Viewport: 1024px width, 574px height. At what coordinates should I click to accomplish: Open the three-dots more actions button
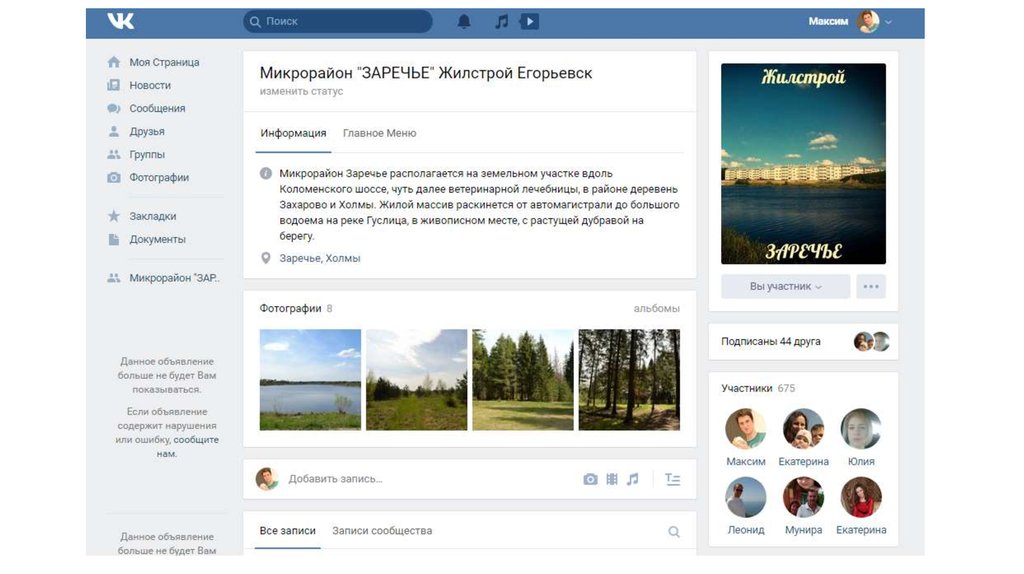[871, 286]
